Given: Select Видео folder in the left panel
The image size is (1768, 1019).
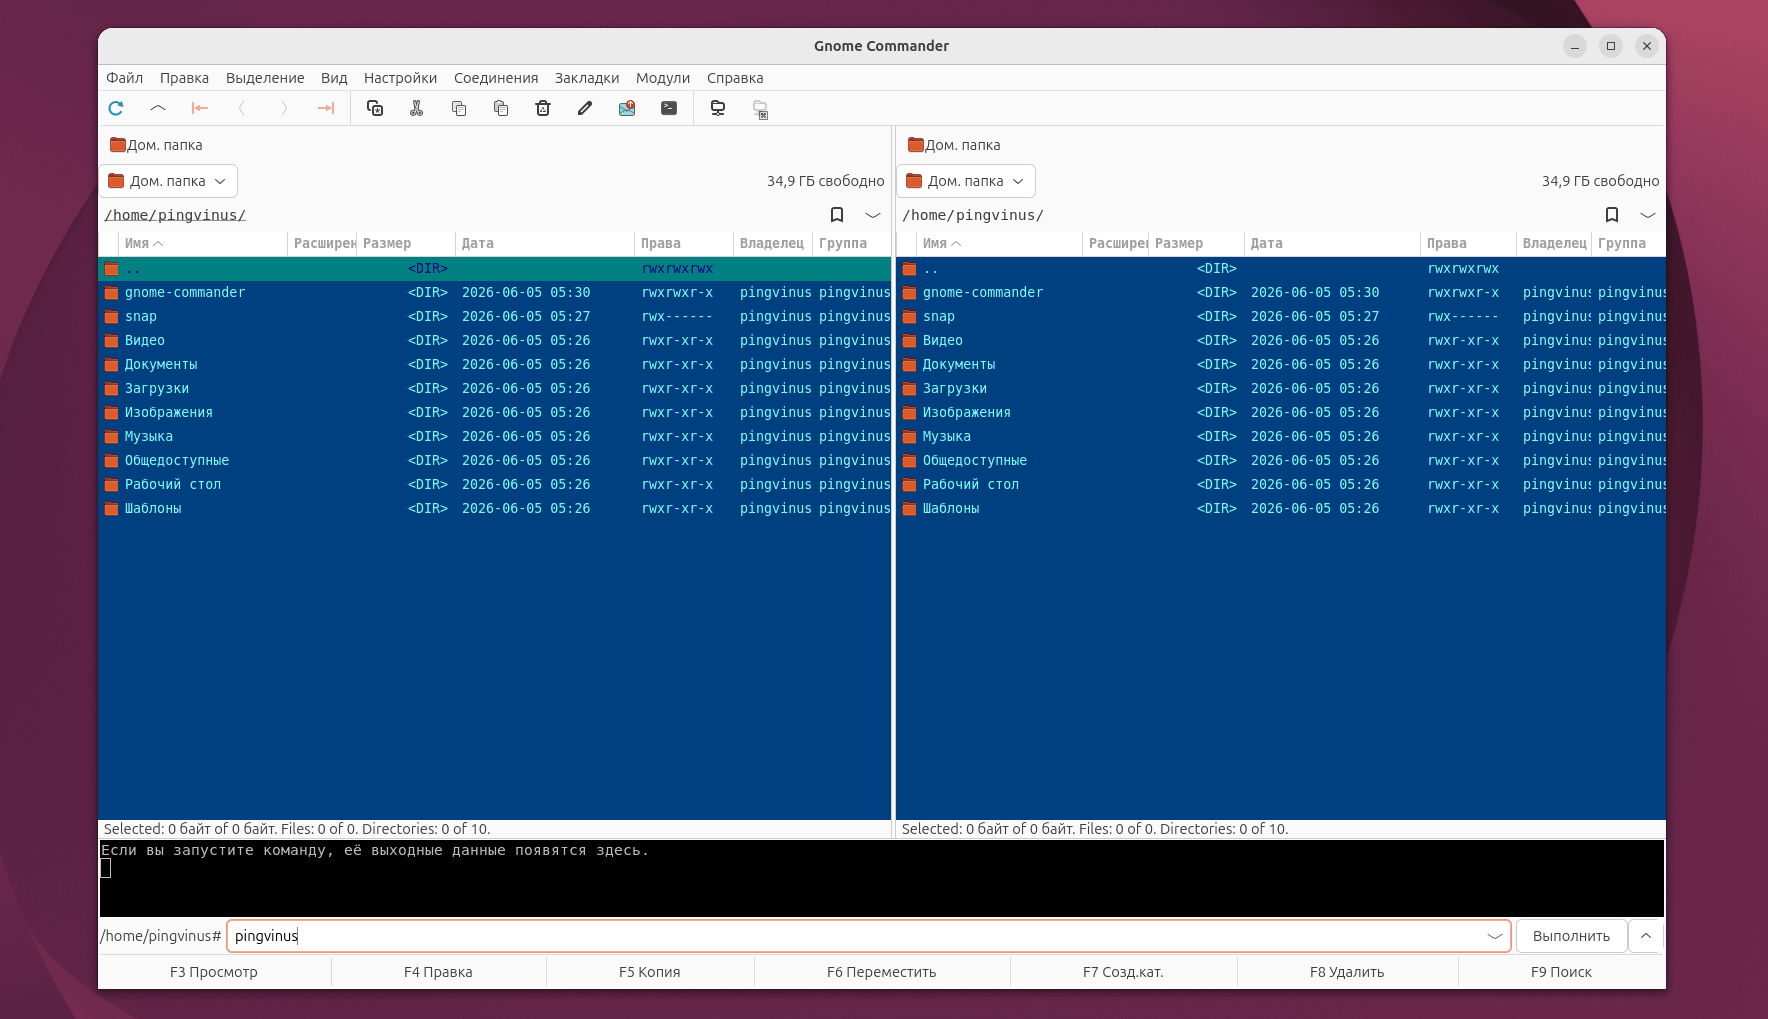Looking at the screenshot, I should (x=494, y=341).
